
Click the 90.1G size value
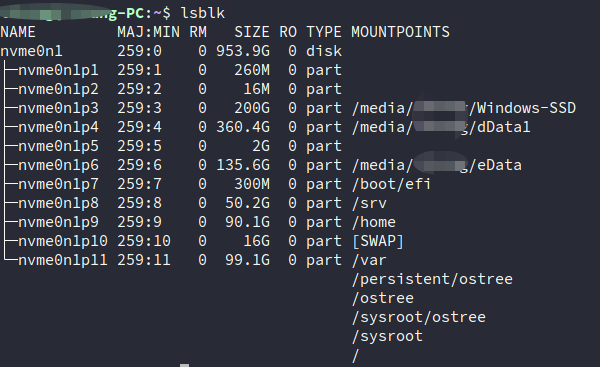pos(247,222)
